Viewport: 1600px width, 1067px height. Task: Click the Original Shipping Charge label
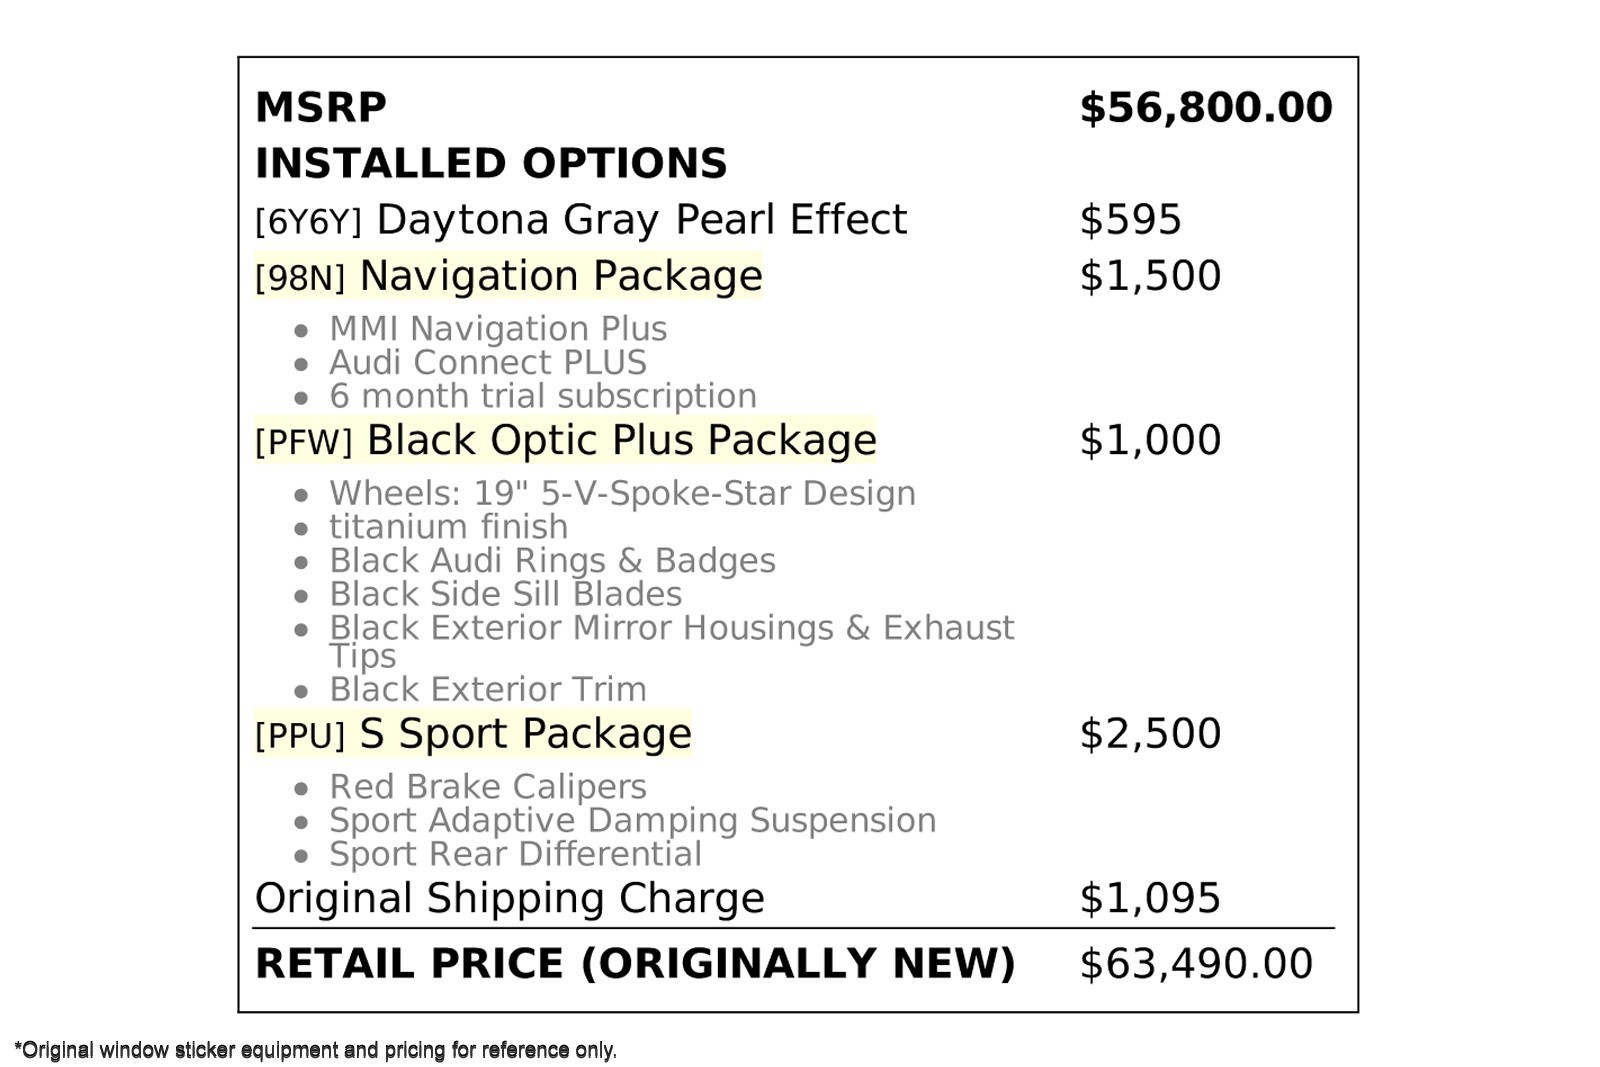pos(510,898)
